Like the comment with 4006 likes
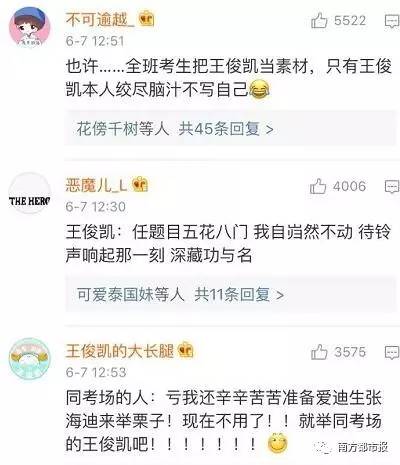The image size is (400, 465). click(318, 186)
